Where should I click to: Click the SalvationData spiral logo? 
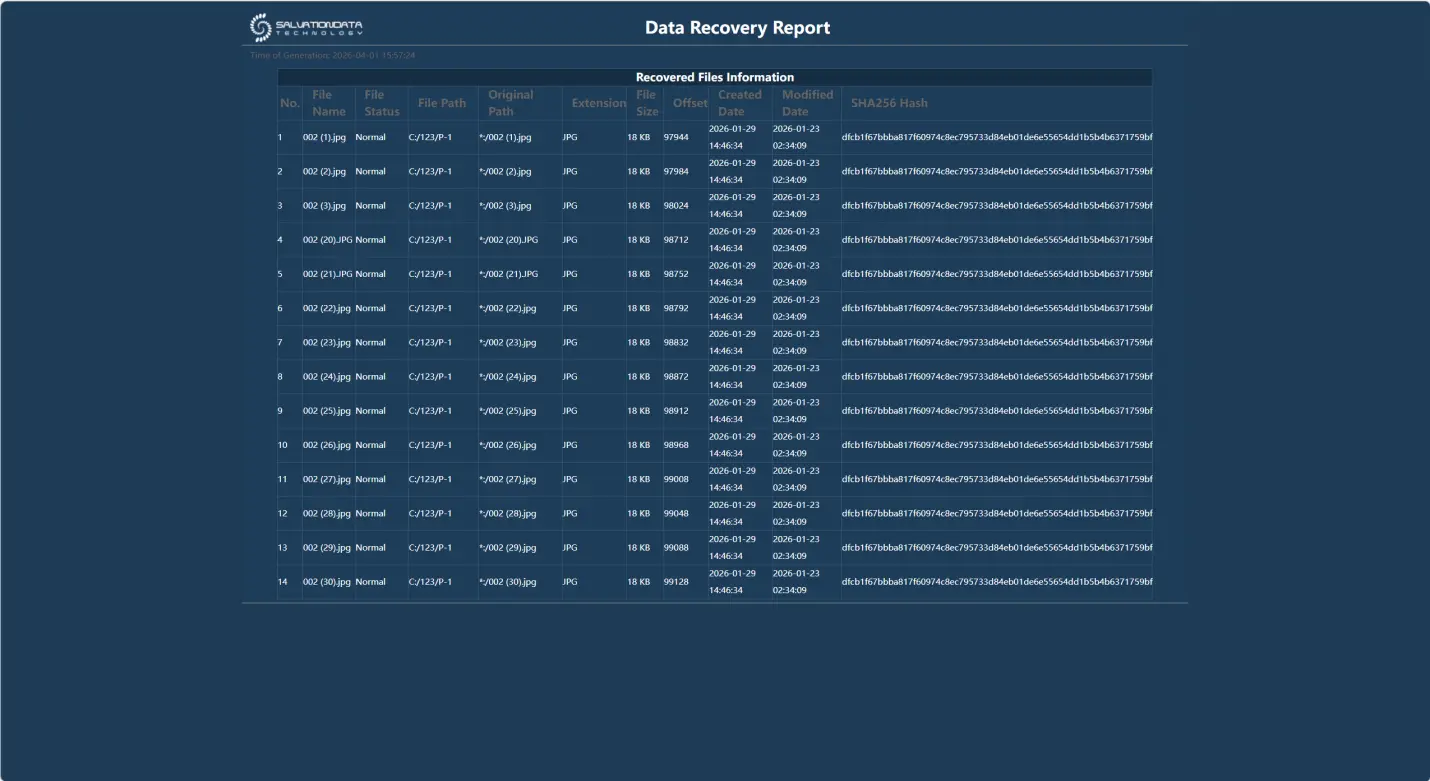(x=258, y=26)
